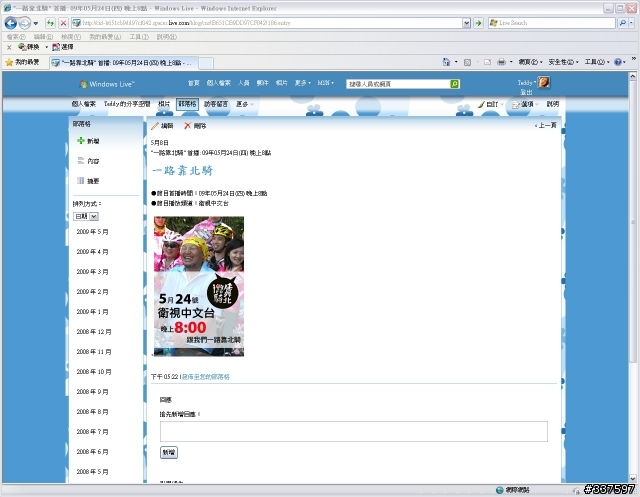The height and width of the screenshot is (497, 640).
Task: Click the Home icon in command bar
Action: click(x=446, y=62)
